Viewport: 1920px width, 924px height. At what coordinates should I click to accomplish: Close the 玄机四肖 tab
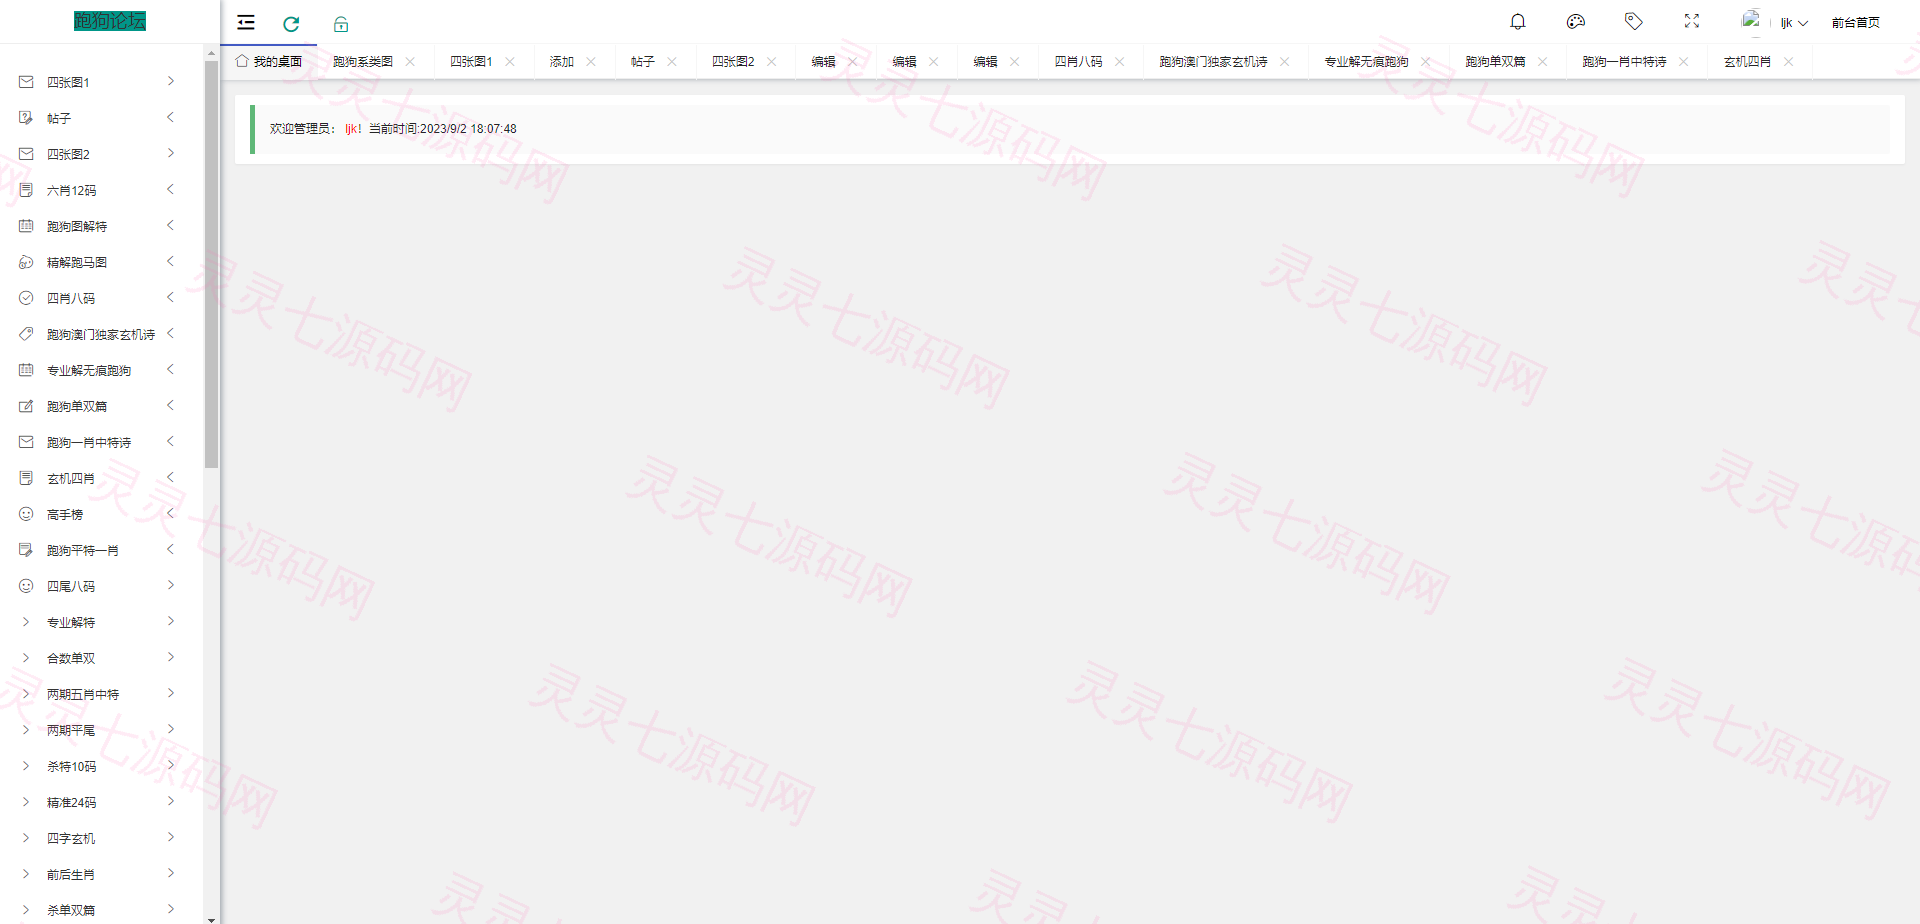tap(1789, 62)
